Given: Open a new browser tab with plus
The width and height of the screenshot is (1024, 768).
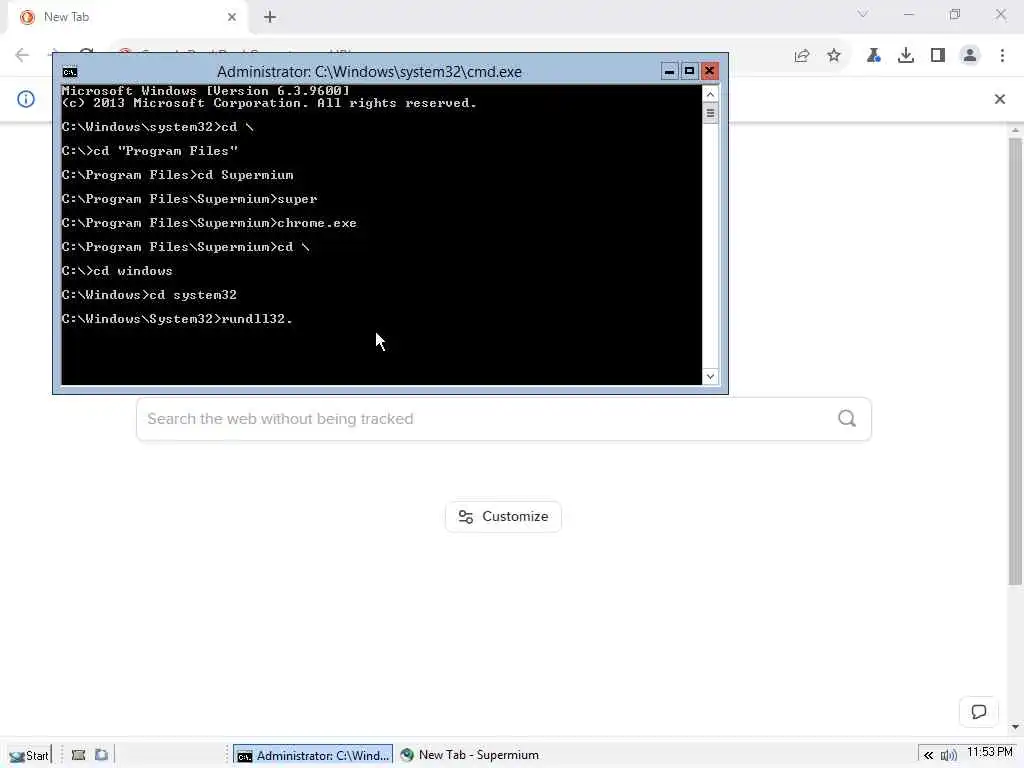Looking at the screenshot, I should click(270, 17).
